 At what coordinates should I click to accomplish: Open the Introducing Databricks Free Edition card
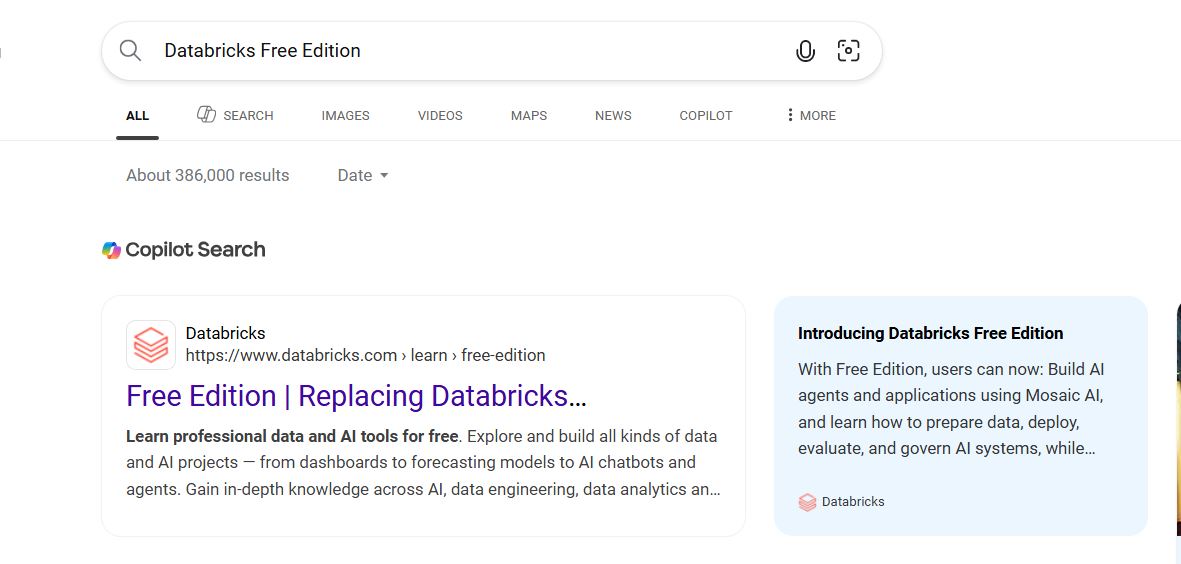[x=930, y=333]
